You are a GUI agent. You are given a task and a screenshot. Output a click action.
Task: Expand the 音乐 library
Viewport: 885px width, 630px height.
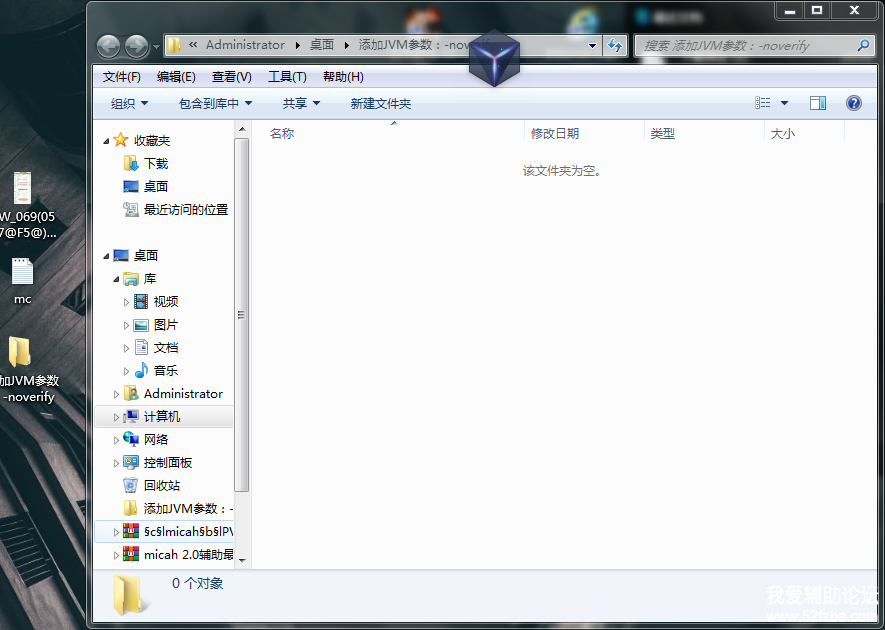pos(126,371)
